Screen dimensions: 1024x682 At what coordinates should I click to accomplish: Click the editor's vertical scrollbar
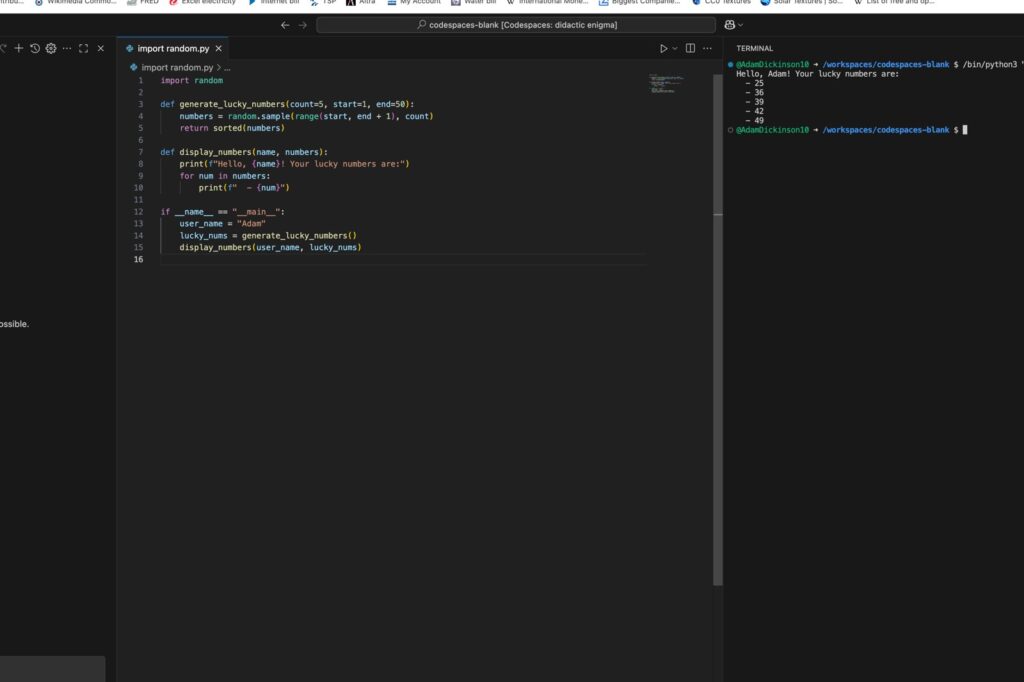[x=718, y=330]
